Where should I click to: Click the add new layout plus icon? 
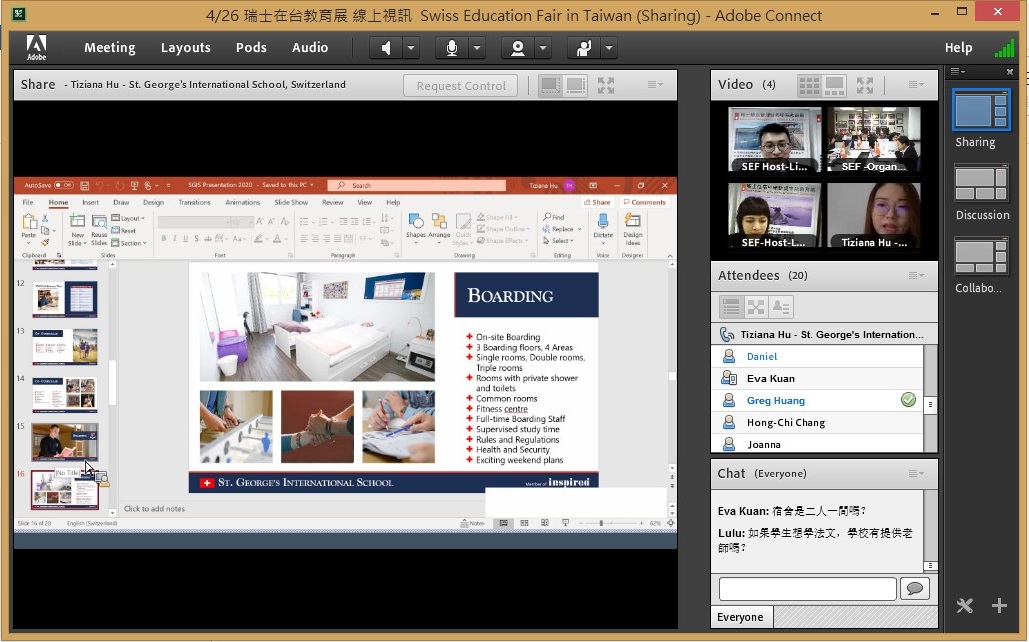[x=999, y=605]
